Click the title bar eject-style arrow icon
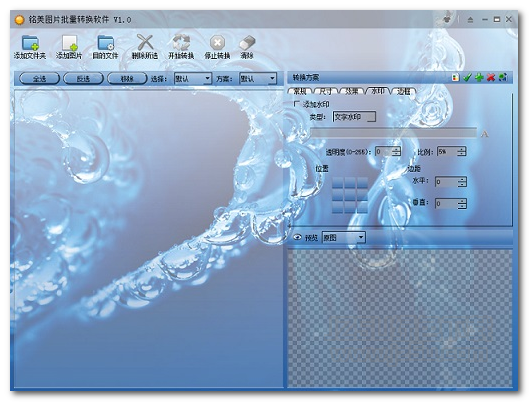 pos(470,20)
